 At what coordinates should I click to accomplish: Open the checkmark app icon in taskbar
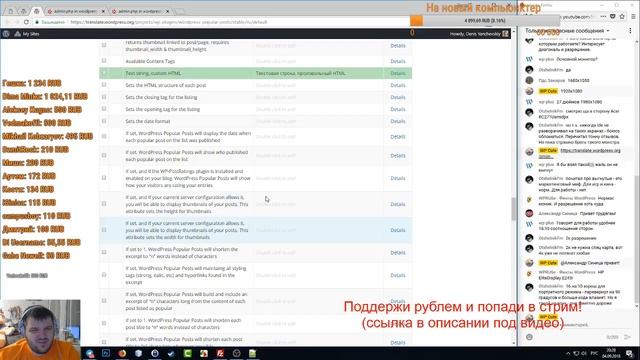tap(171, 353)
